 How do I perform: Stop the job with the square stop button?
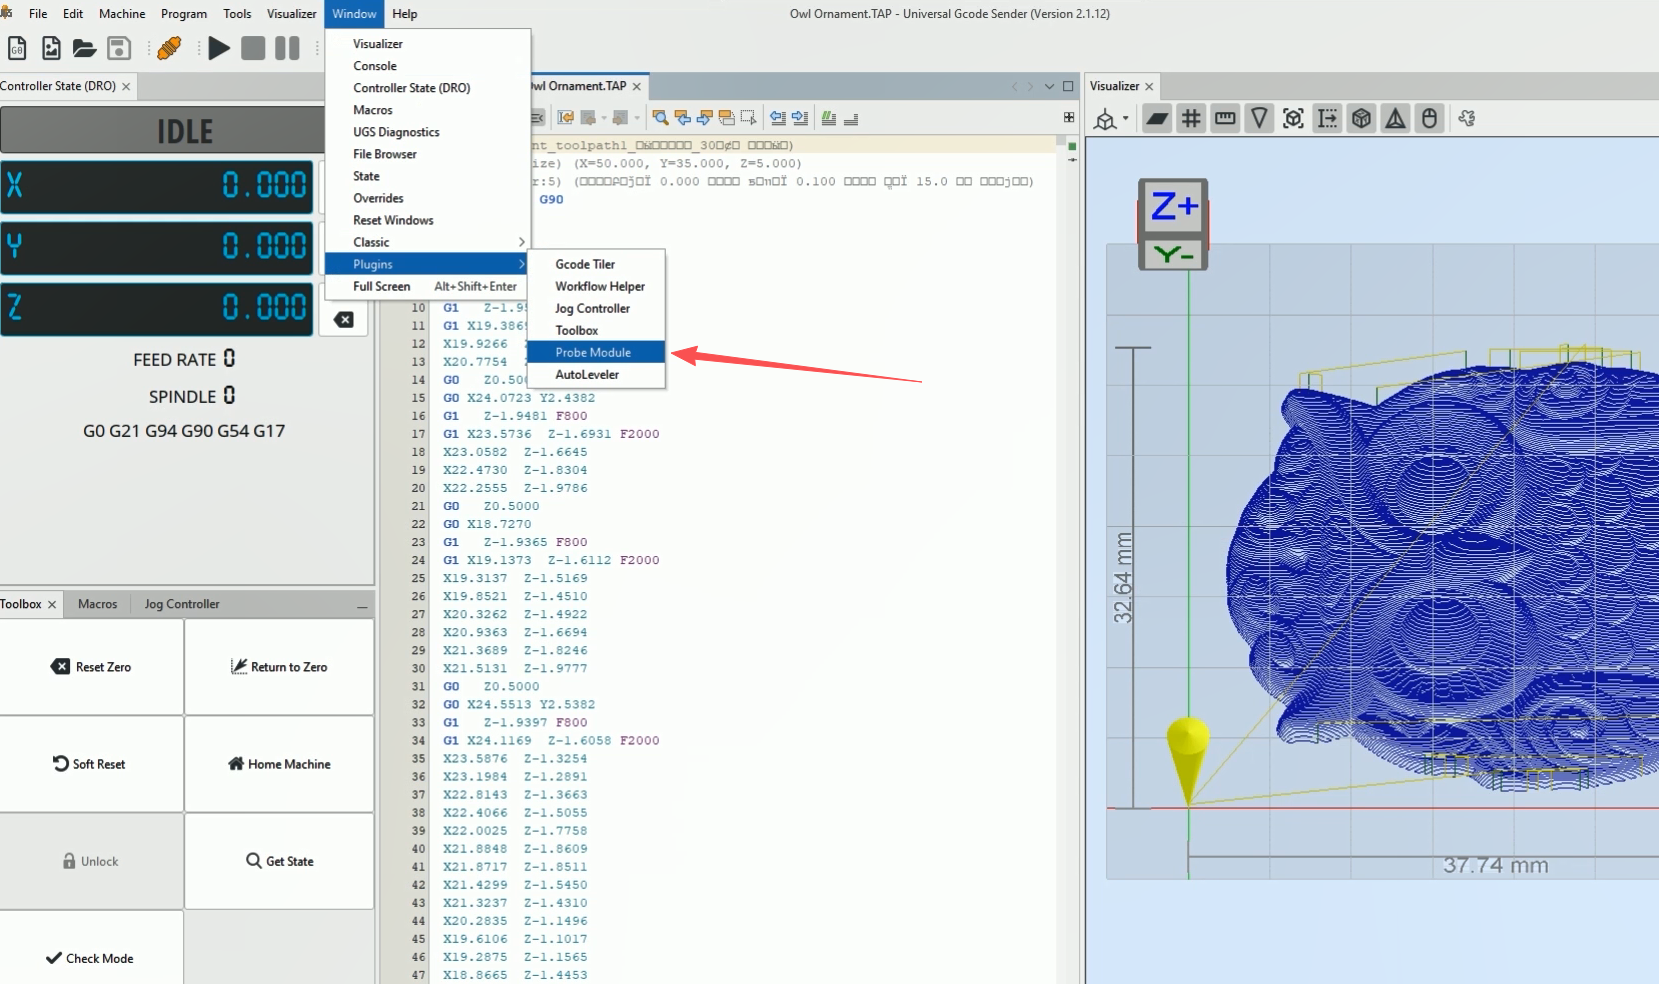[x=253, y=48]
